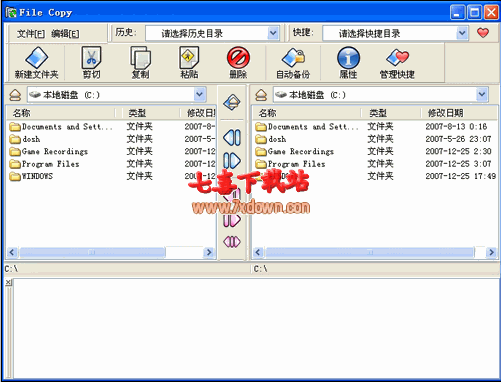Click the pink double-arrow sync icon
Viewport: 501px width, 382px height.
click(x=232, y=242)
